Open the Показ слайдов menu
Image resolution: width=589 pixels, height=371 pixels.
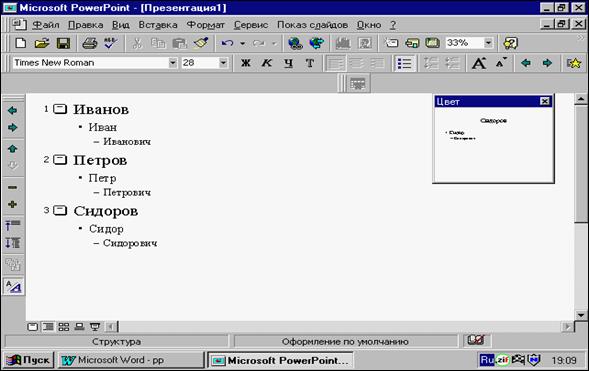313,25
